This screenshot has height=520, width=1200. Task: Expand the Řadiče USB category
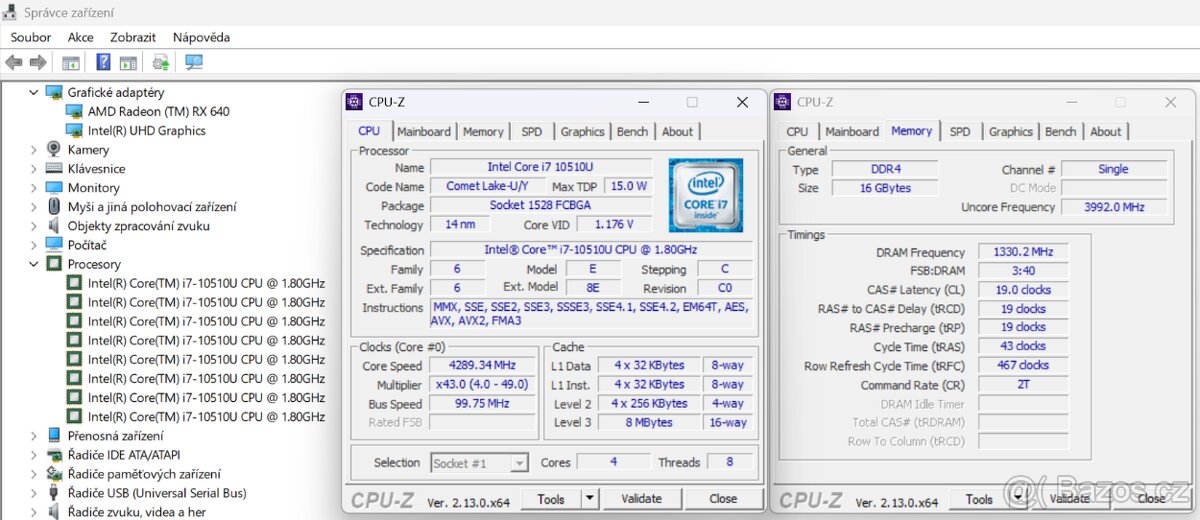(33, 493)
